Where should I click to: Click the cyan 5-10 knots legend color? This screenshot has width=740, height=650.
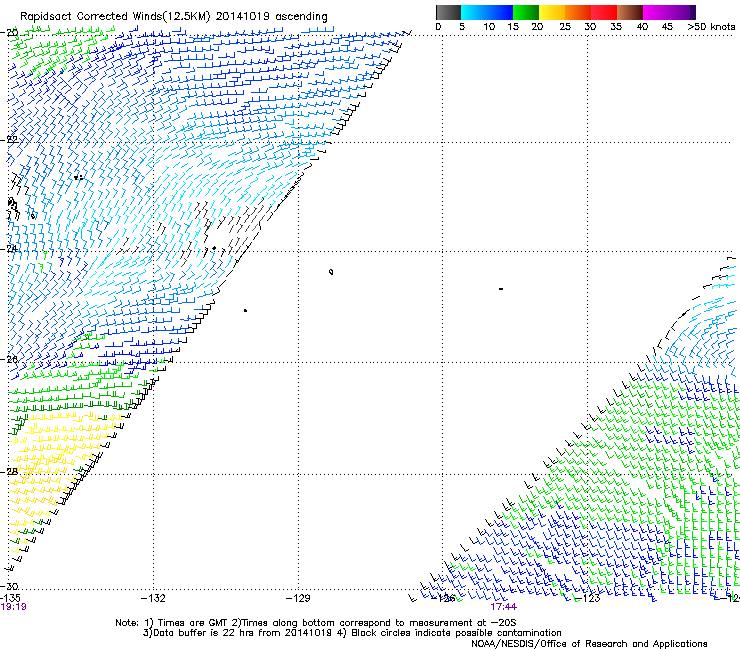point(474,12)
